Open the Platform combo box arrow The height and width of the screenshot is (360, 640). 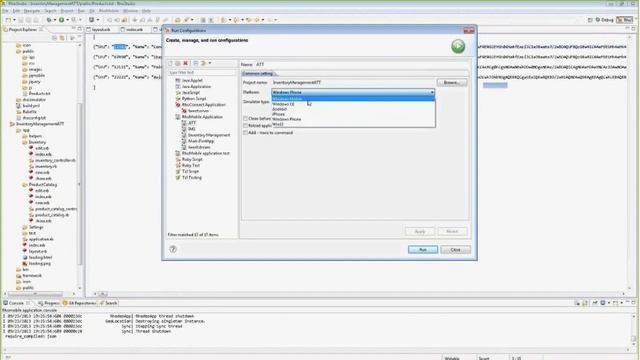[432, 93]
